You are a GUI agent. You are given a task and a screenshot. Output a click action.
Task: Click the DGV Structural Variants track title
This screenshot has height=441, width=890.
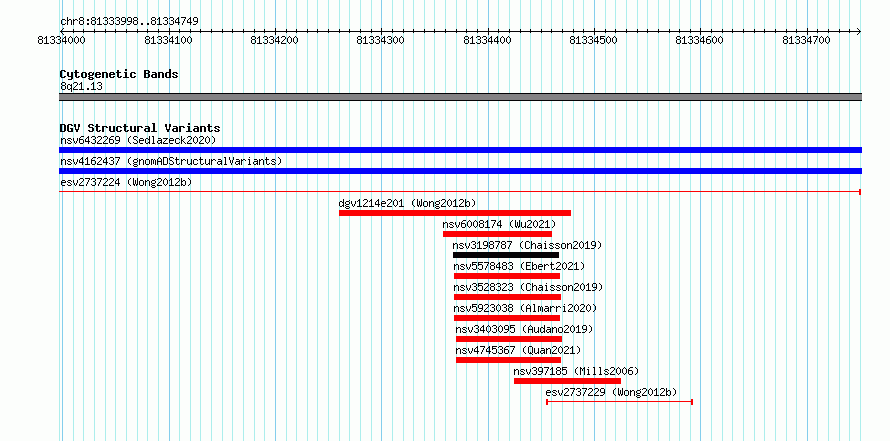(x=140, y=128)
